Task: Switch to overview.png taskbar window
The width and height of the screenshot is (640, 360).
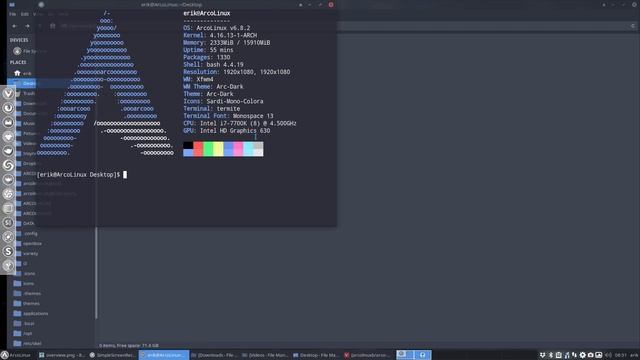Action: coord(62,355)
